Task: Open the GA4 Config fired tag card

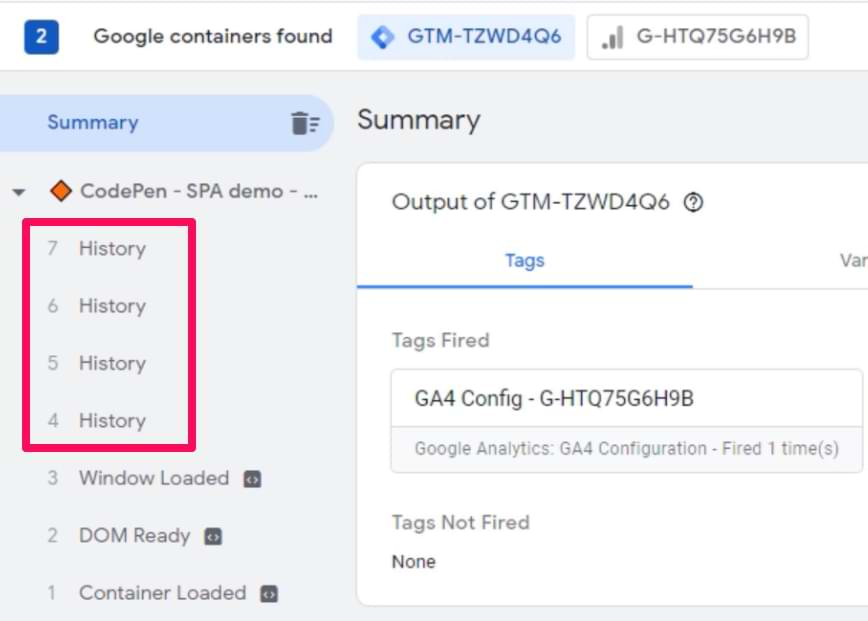Action: tap(626, 420)
